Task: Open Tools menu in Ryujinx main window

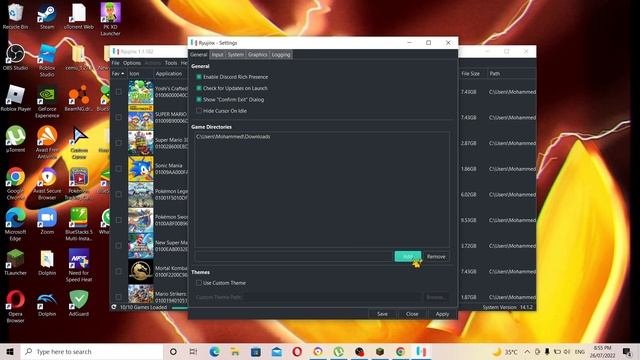Action: pyautogui.click(x=171, y=63)
